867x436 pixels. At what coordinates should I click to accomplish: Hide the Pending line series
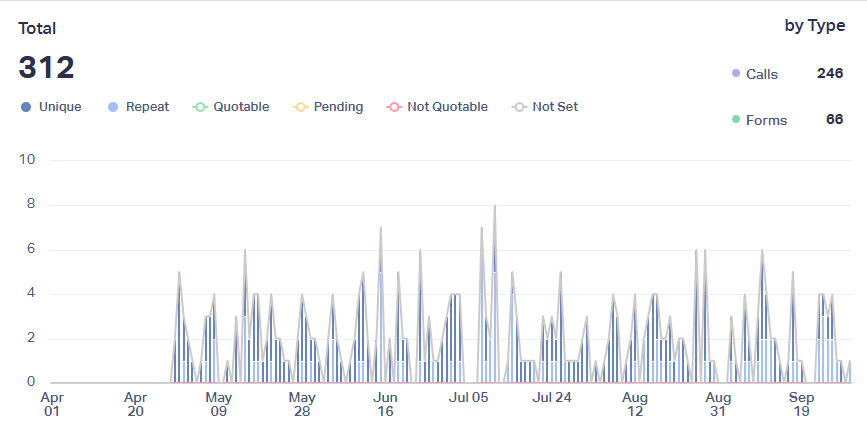coord(328,107)
